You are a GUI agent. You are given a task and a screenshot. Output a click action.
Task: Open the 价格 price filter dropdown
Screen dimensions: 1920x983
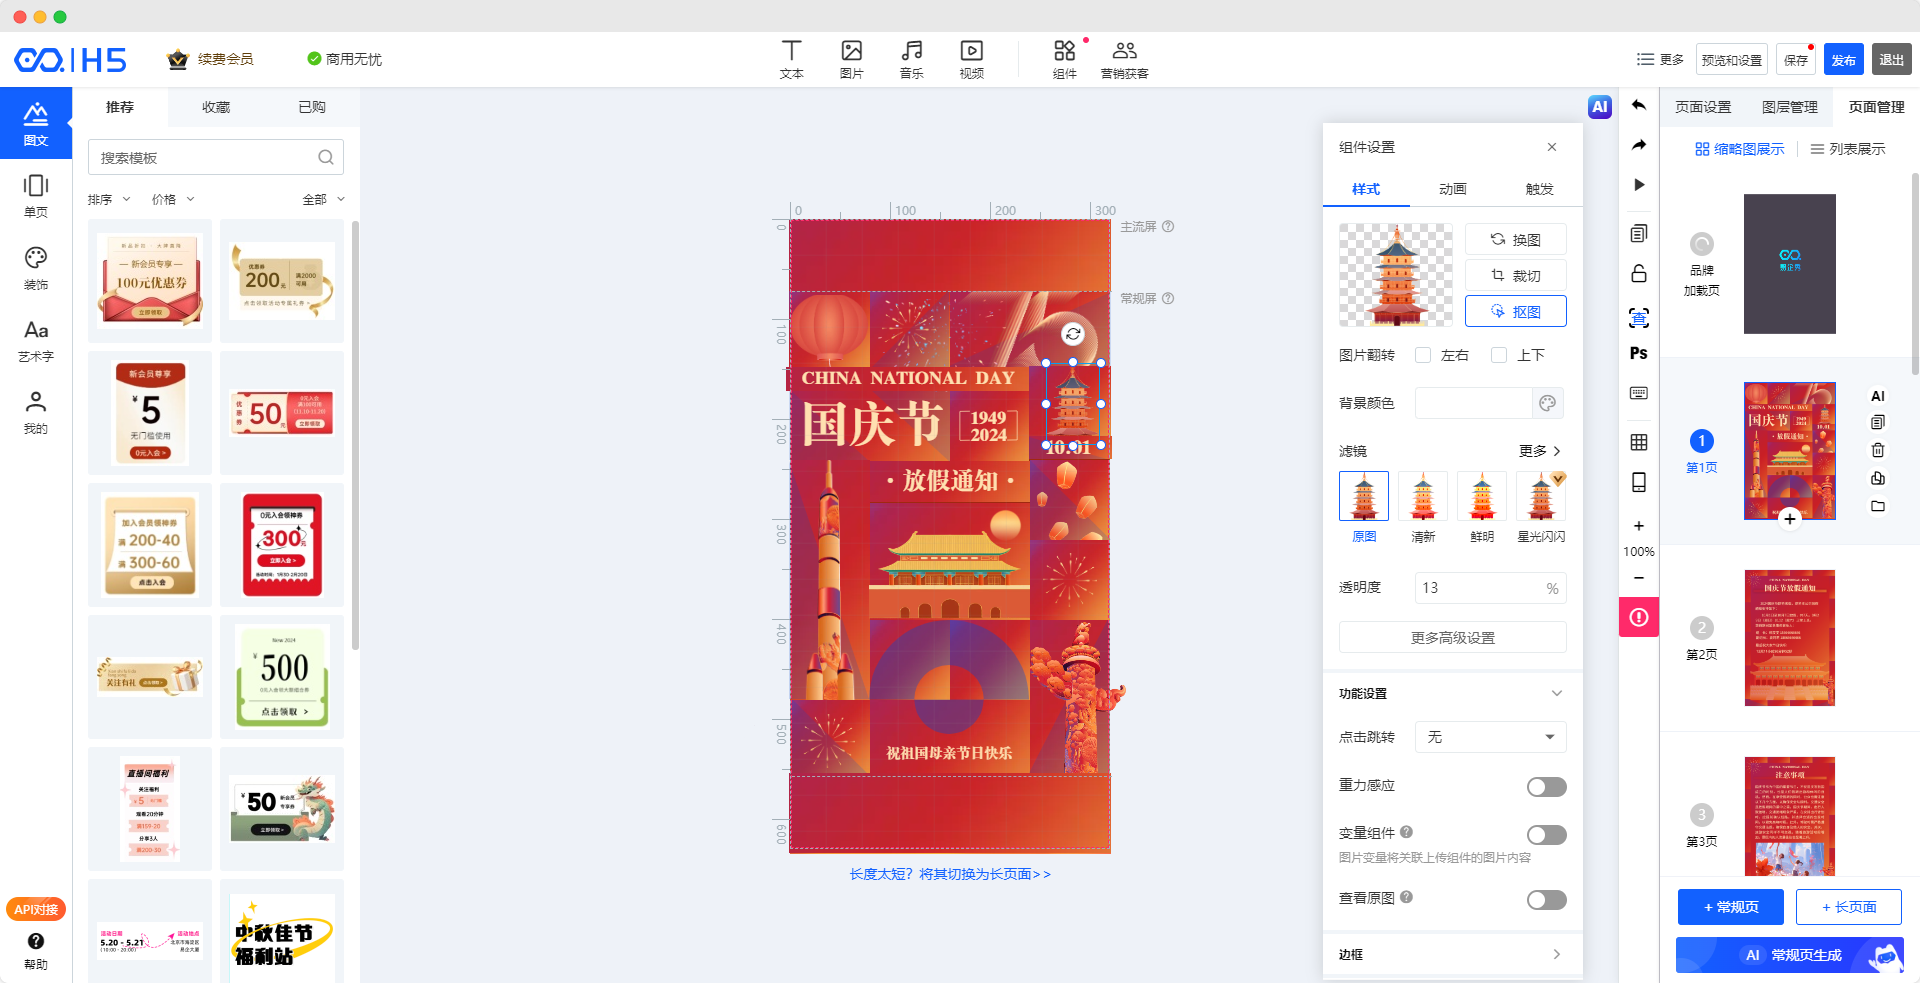(x=173, y=199)
